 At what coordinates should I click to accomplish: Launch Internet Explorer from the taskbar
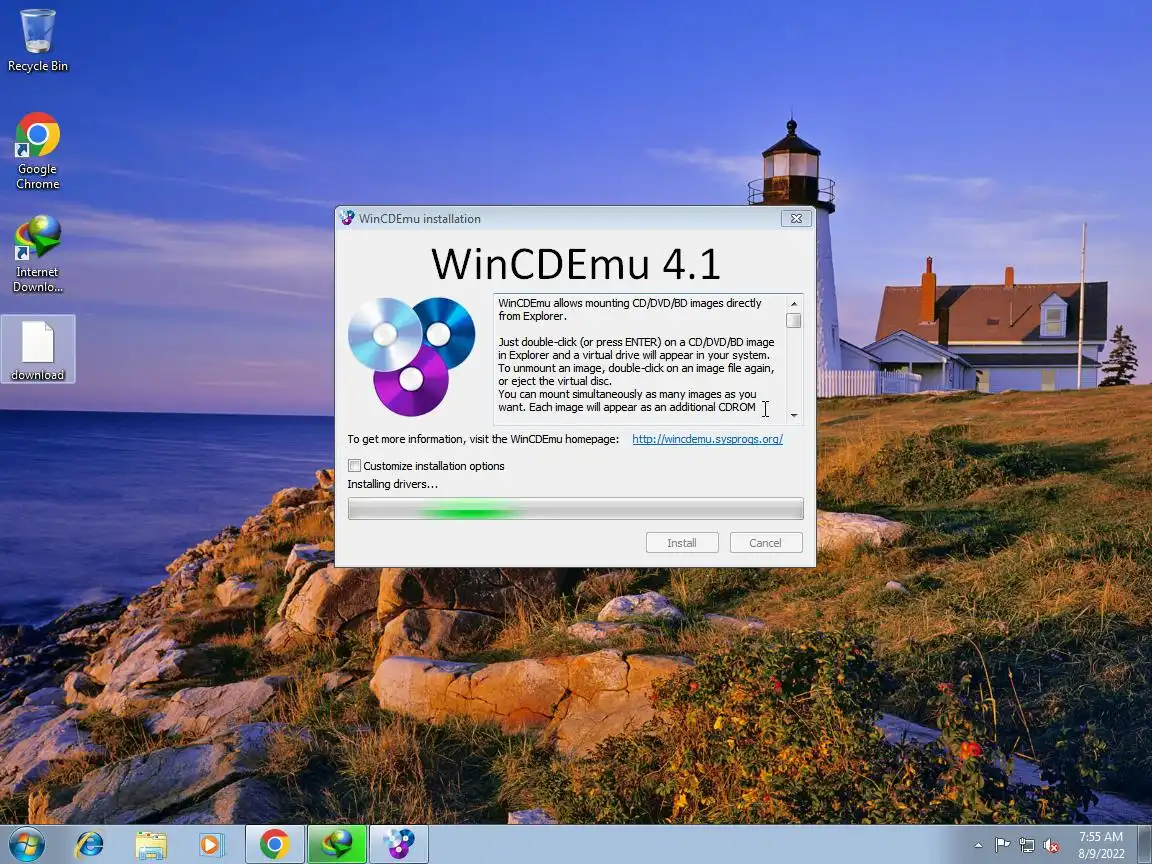90,845
